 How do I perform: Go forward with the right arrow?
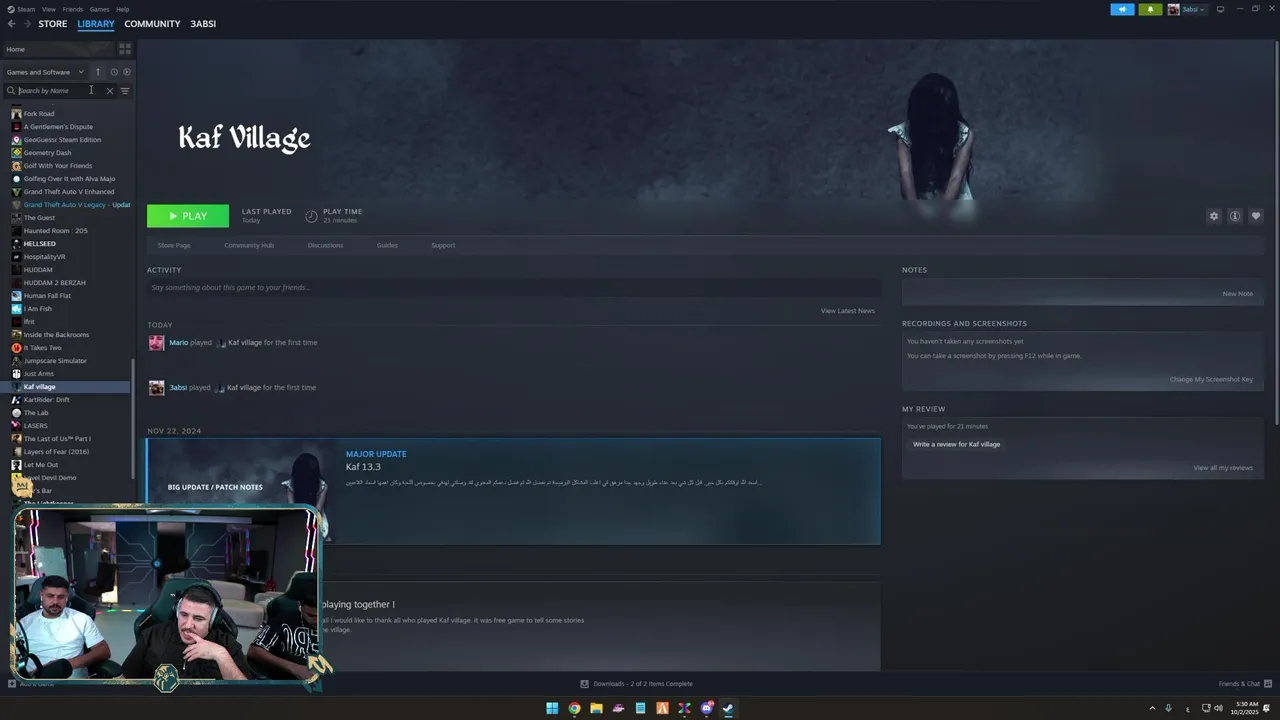pyautogui.click(x=26, y=24)
